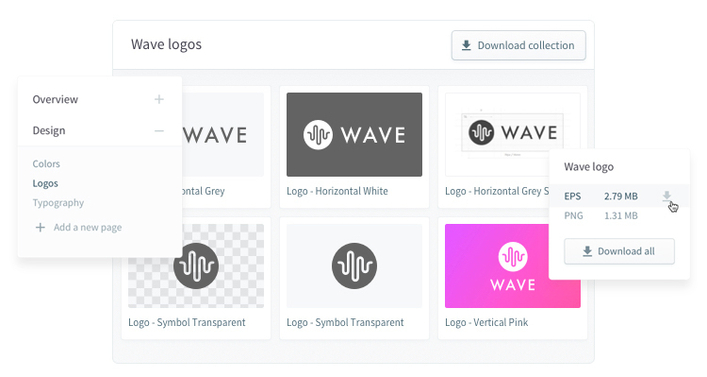Image resolution: width=707 pixels, height=377 pixels.
Task: Open the middle Symbol Transparent grey thumbnail
Action: pos(354,266)
